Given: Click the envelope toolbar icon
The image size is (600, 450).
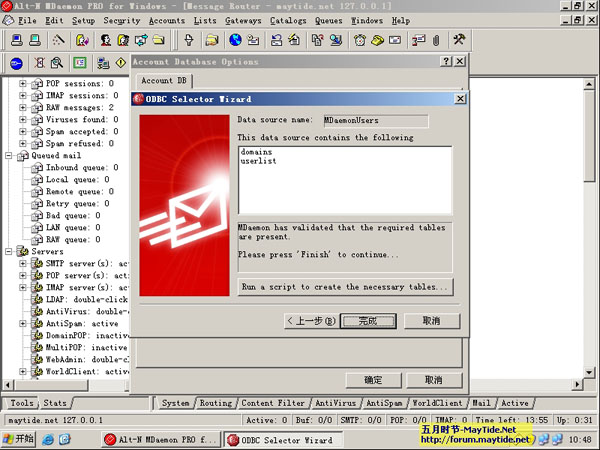Looking at the screenshot, I should pos(395,40).
